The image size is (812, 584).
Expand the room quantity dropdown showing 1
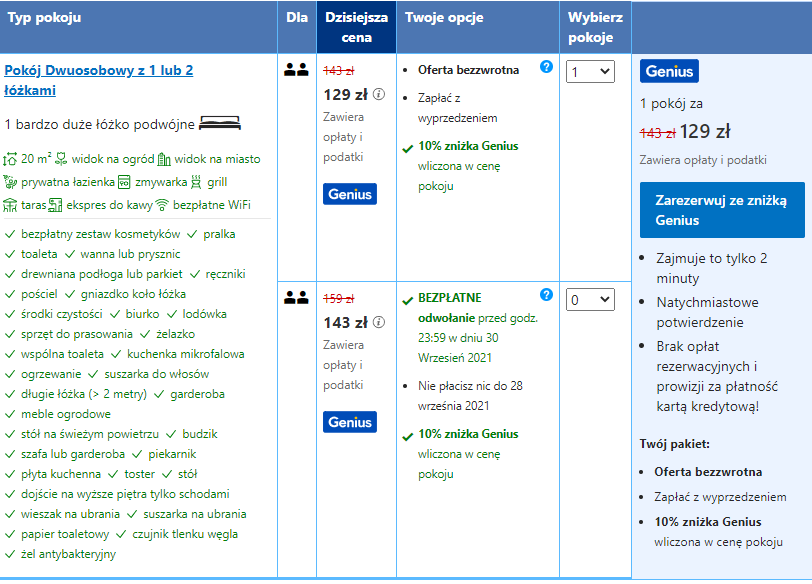590,71
